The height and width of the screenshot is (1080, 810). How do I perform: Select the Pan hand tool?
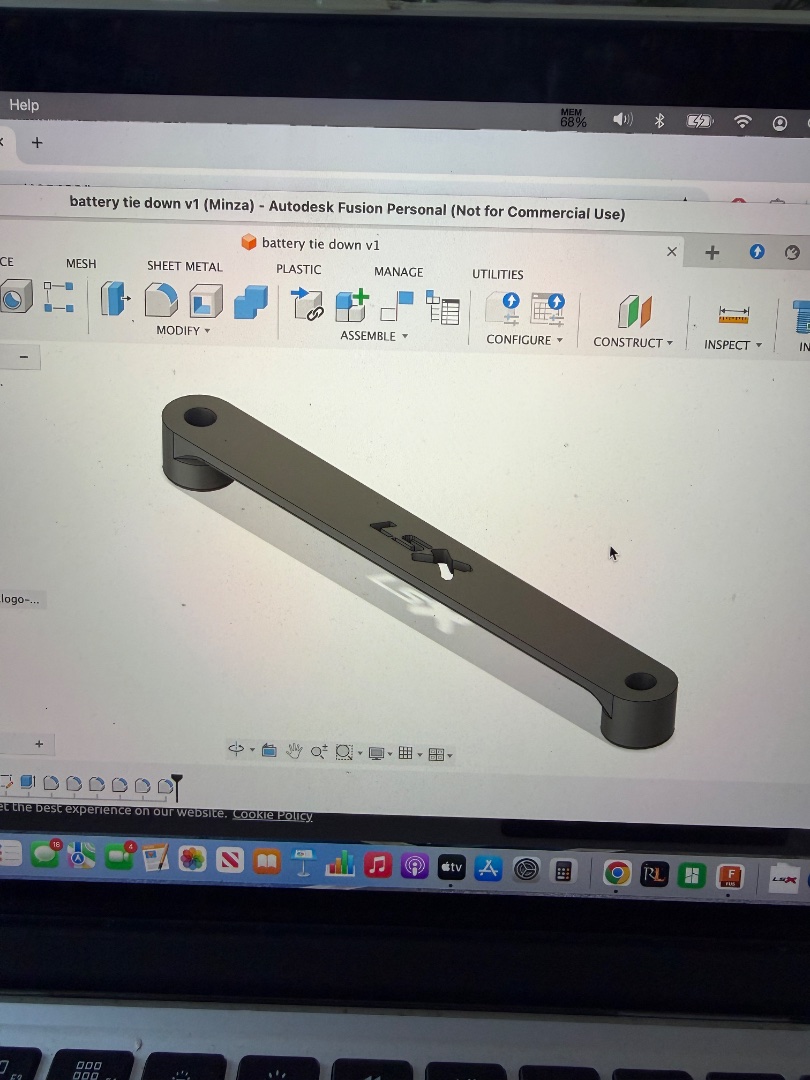point(294,751)
